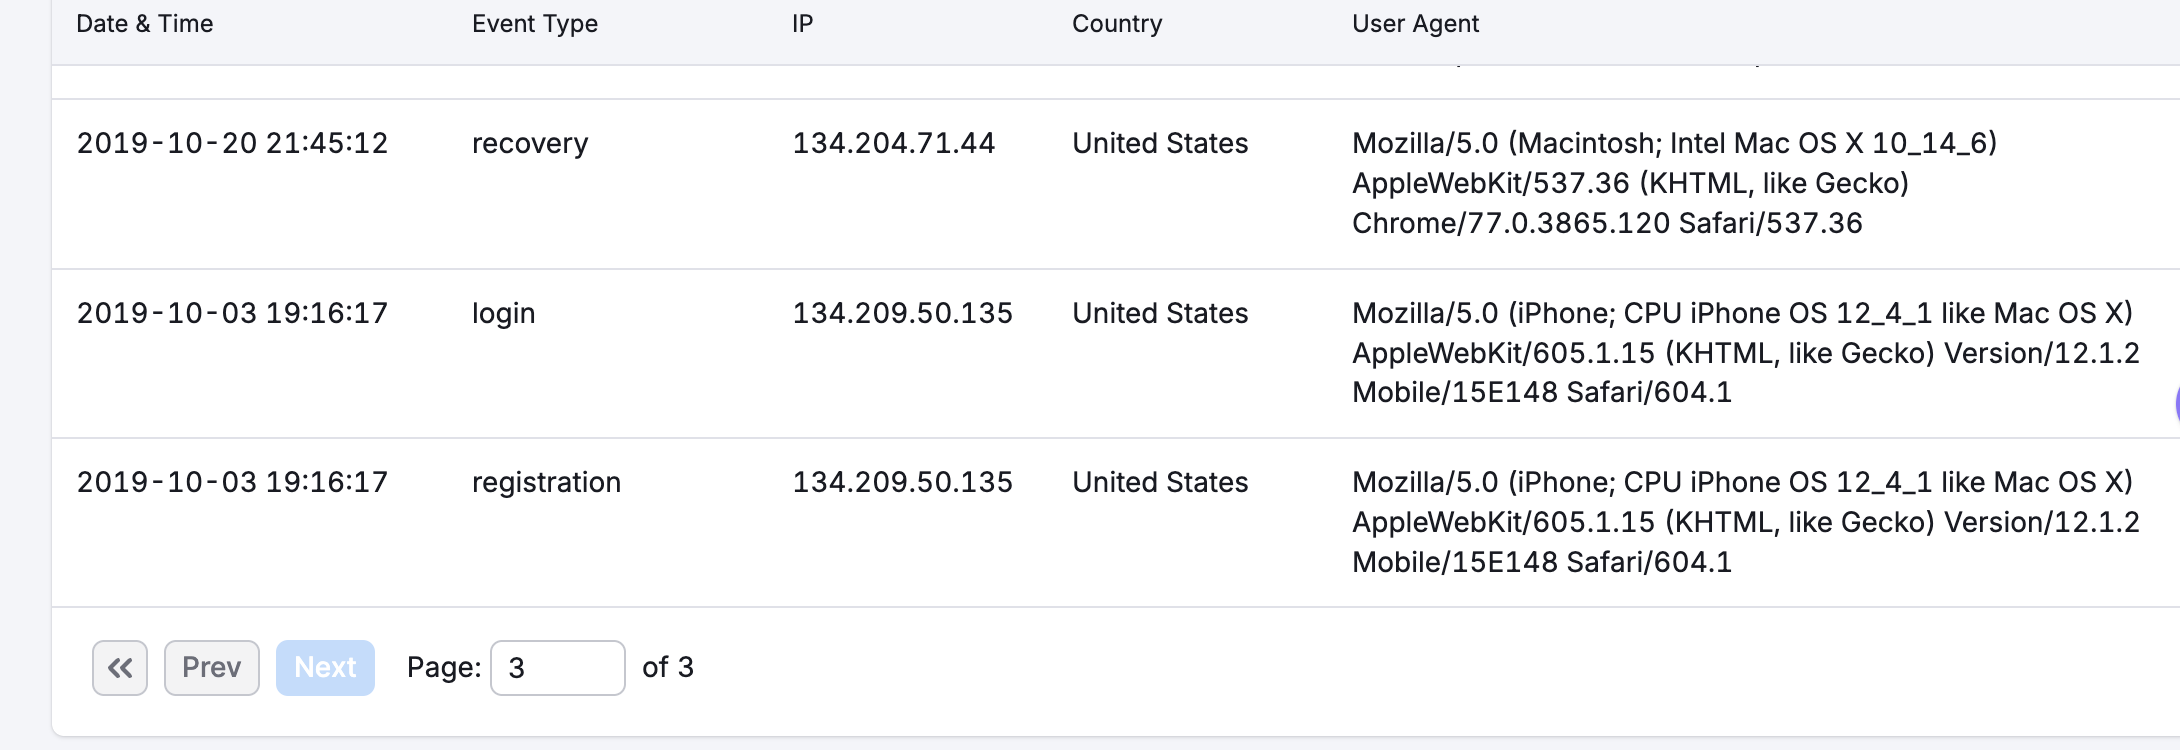Screen dimensions: 2180x750
Task: Sort by the Event Type column header
Action: point(535,24)
